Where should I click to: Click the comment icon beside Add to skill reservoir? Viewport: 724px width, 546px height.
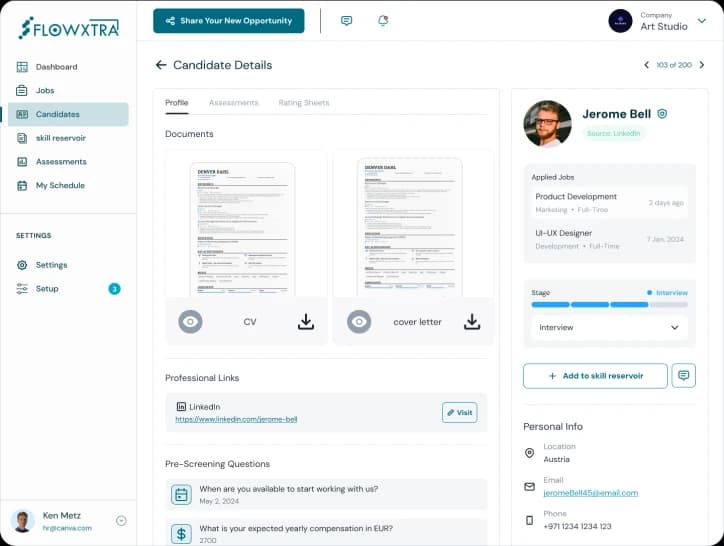(x=684, y=376)
